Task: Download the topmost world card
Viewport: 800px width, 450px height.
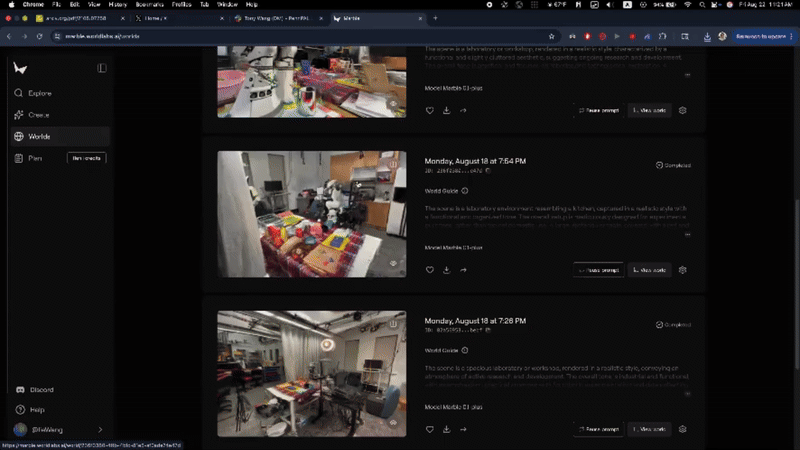Action: point(446,110)
